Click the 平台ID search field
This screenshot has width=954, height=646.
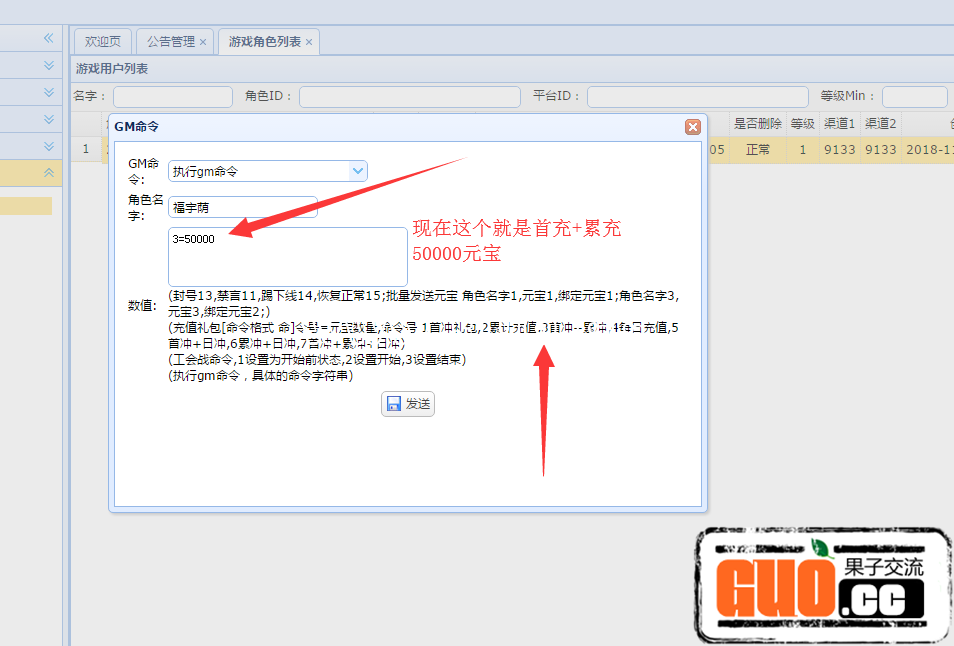(x=696, y=97)
